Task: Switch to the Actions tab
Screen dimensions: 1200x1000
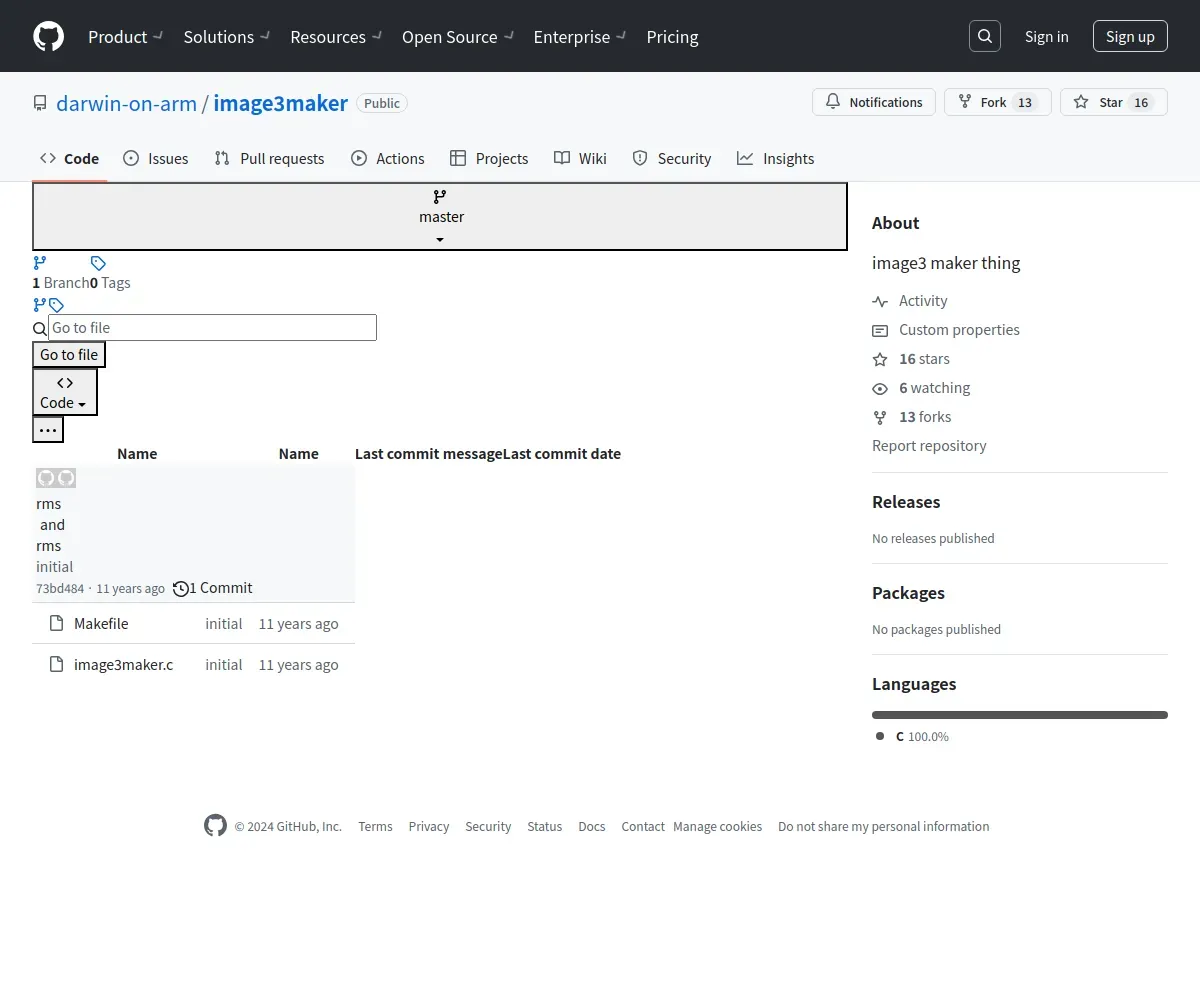Action: [x=388, y=158]
